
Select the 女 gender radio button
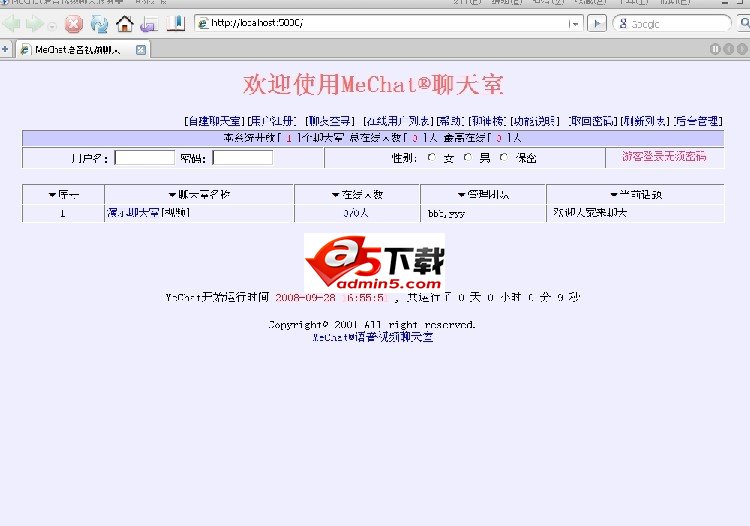(x=431, y=157)
